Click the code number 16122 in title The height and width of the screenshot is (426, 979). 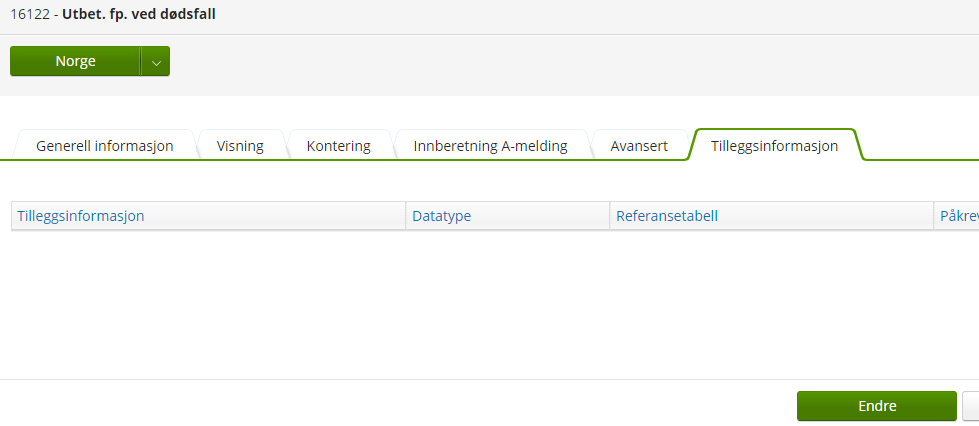point(30,14)
